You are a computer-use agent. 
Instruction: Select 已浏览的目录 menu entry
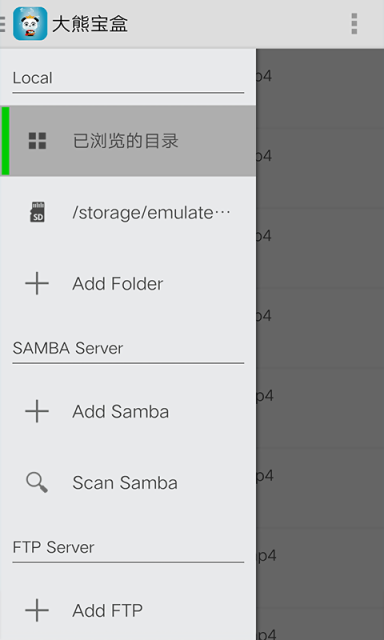128,141
